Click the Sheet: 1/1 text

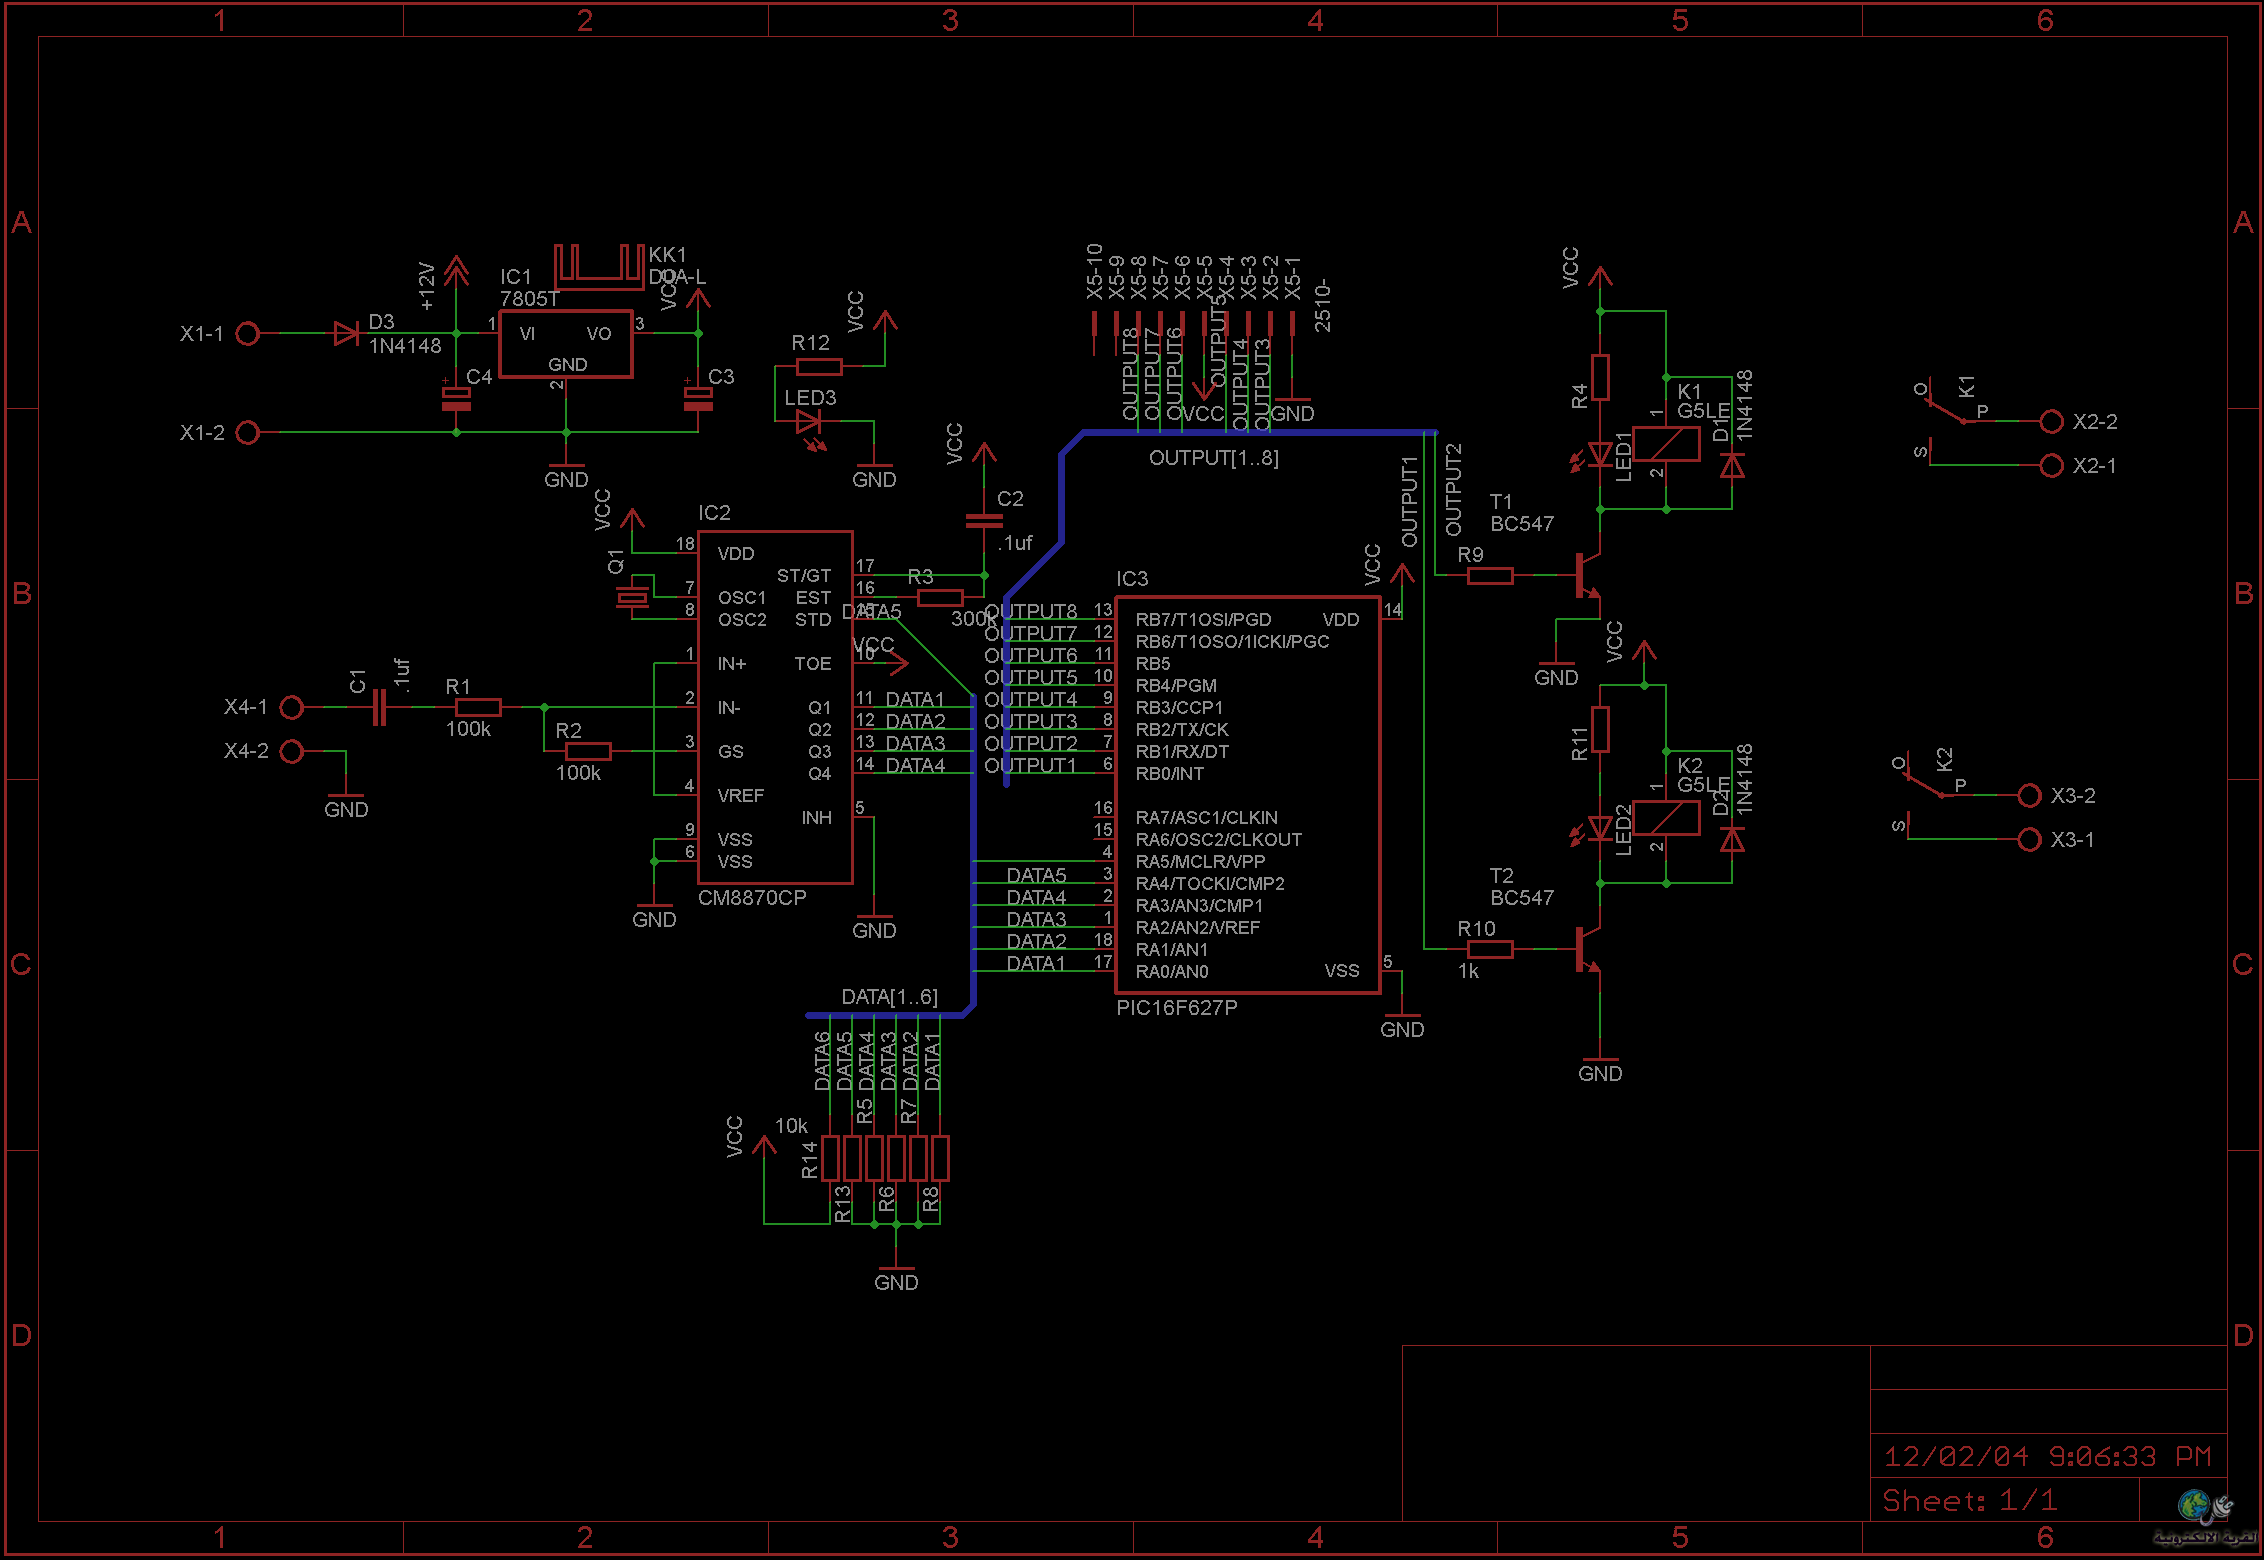(x=1970, y=1500)
